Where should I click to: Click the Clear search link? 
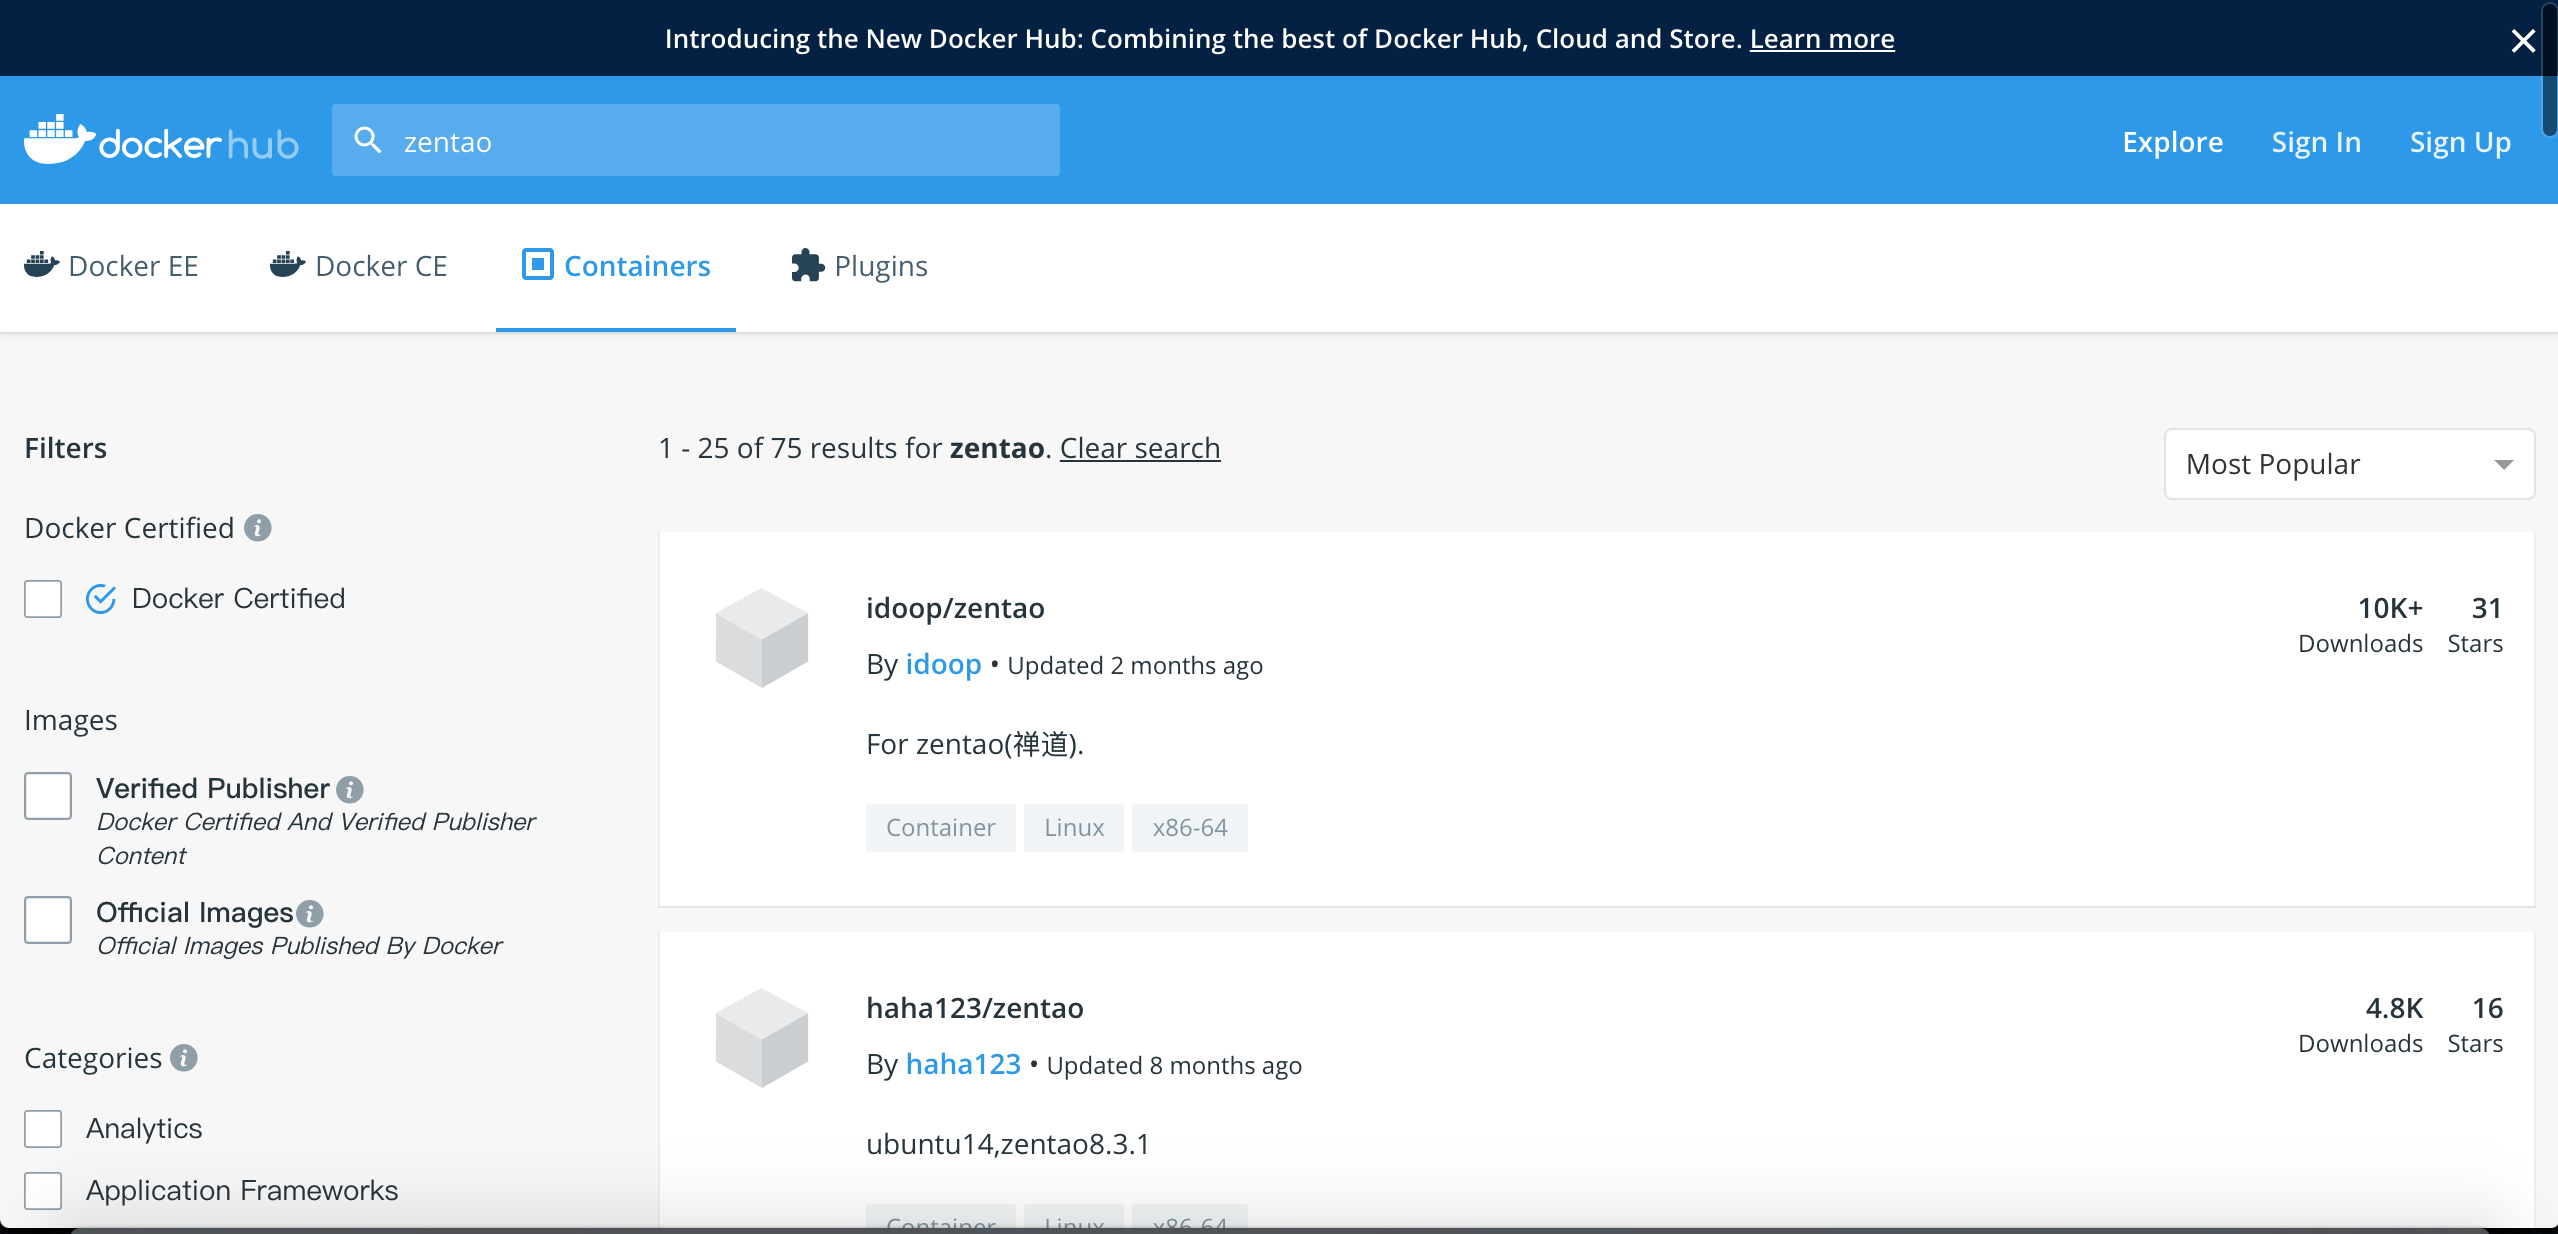[x=1140, y=448]
